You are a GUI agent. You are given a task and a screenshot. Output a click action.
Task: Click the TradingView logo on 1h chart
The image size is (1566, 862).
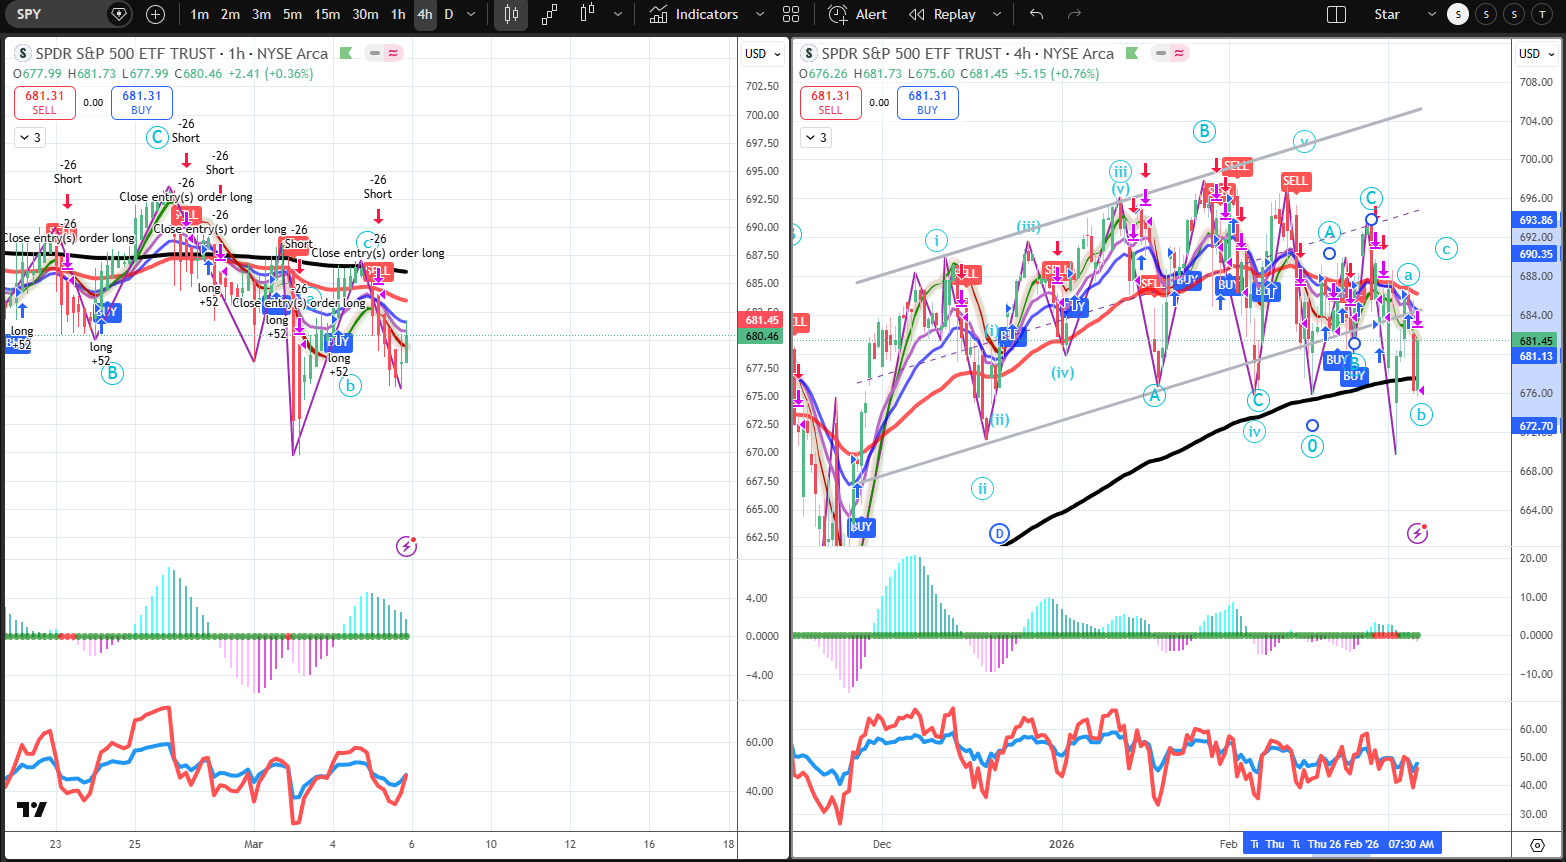(x=31, y=810)
